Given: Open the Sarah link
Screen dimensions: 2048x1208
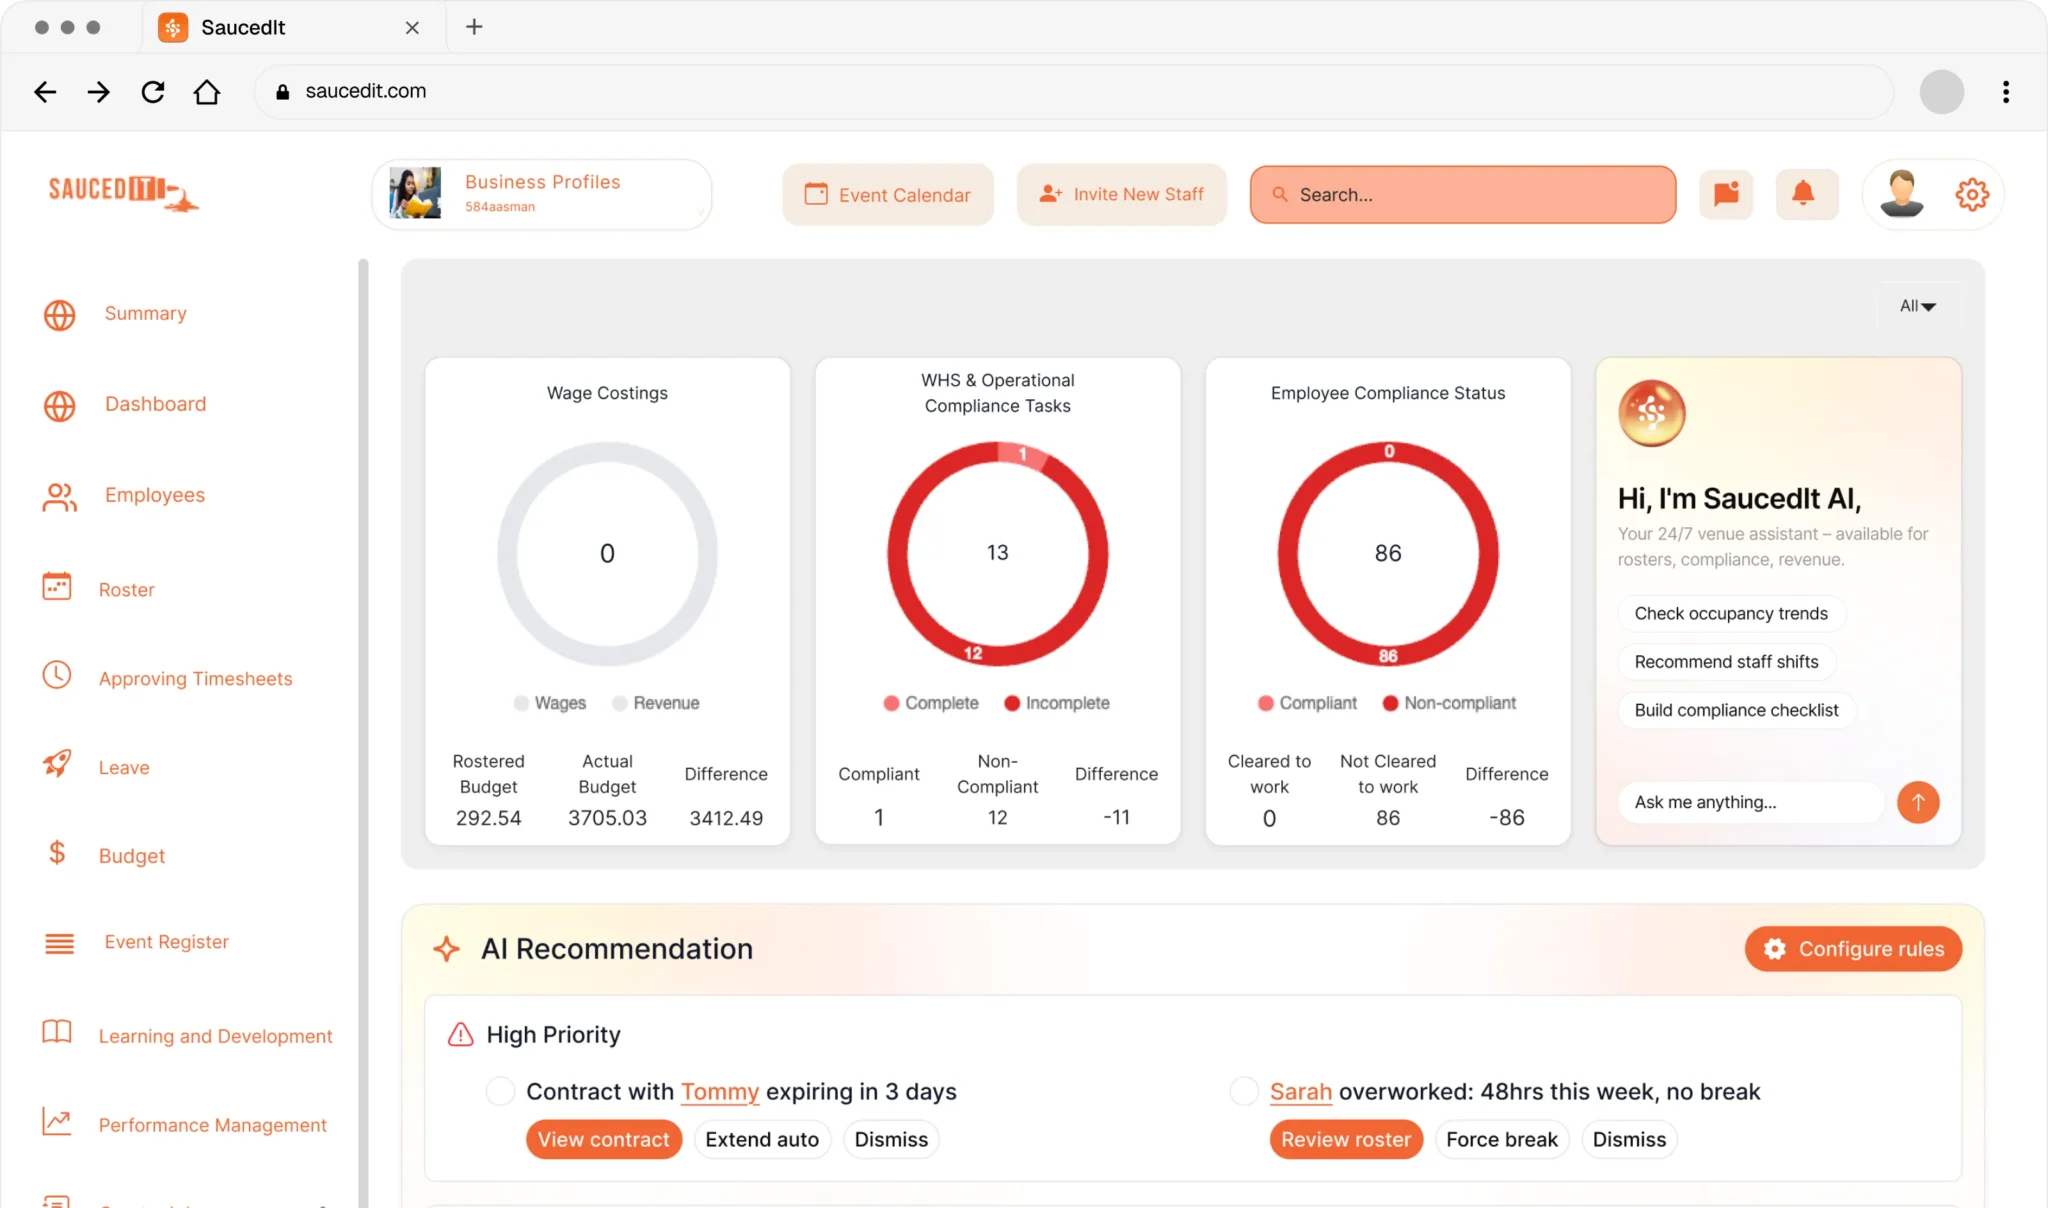Looking at the screenshot, I should pyautogui.click(x=1301, y=1091).
